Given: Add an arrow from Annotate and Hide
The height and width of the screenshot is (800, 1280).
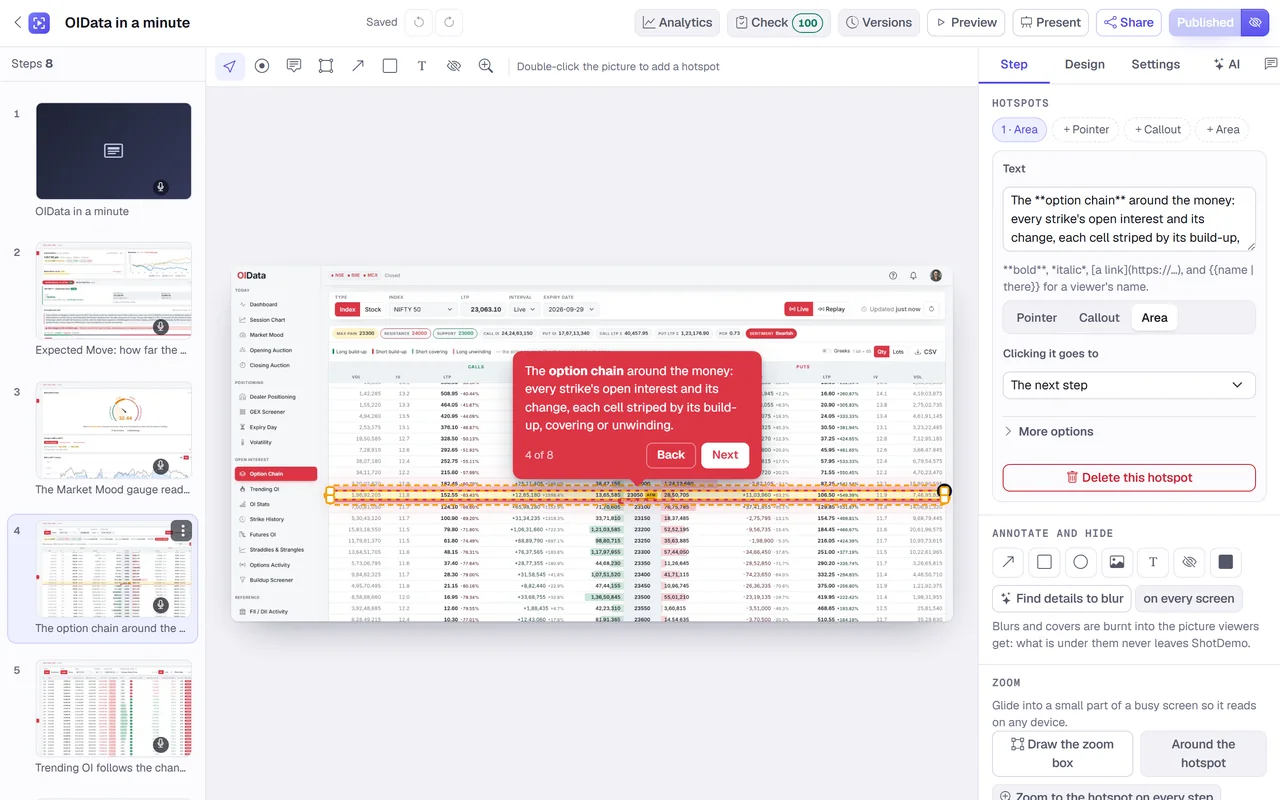Looking at the screenshot, I should click(x=1008, y=562).
